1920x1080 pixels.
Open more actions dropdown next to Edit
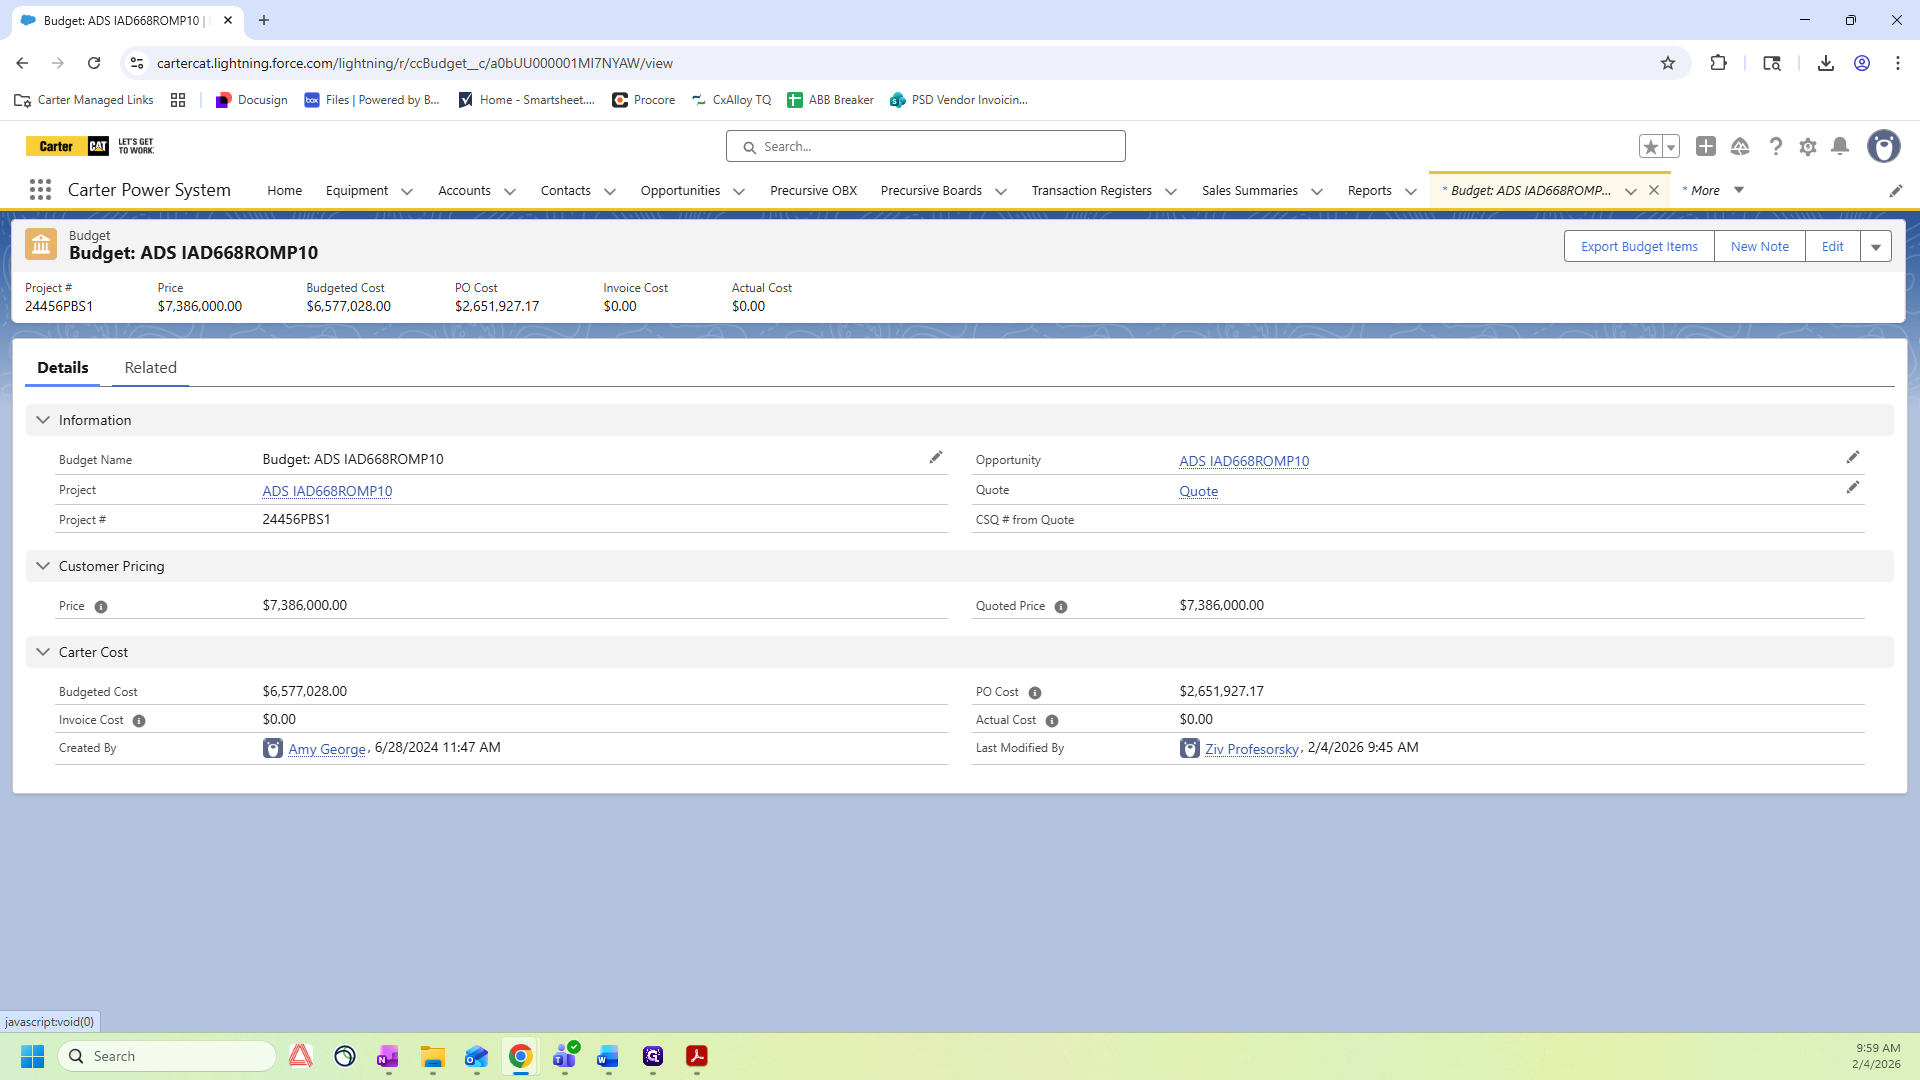(x=1876, y=247)
